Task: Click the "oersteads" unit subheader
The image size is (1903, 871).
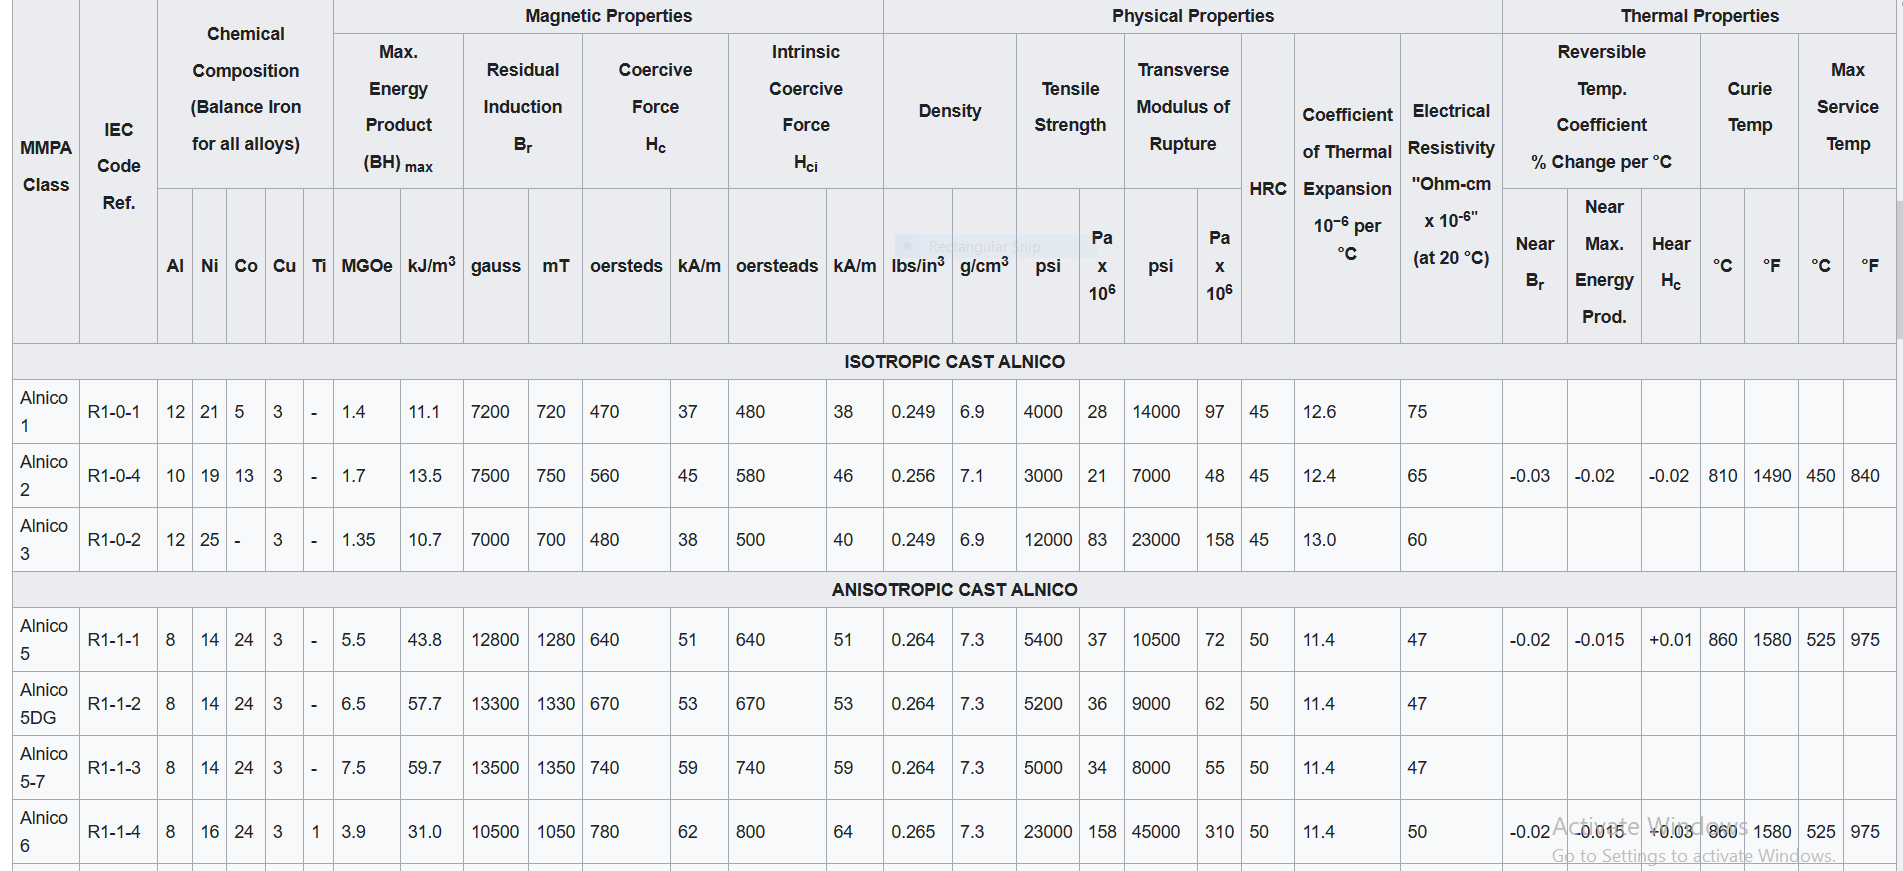Action: pyautogui.click(x=777, y=266)
